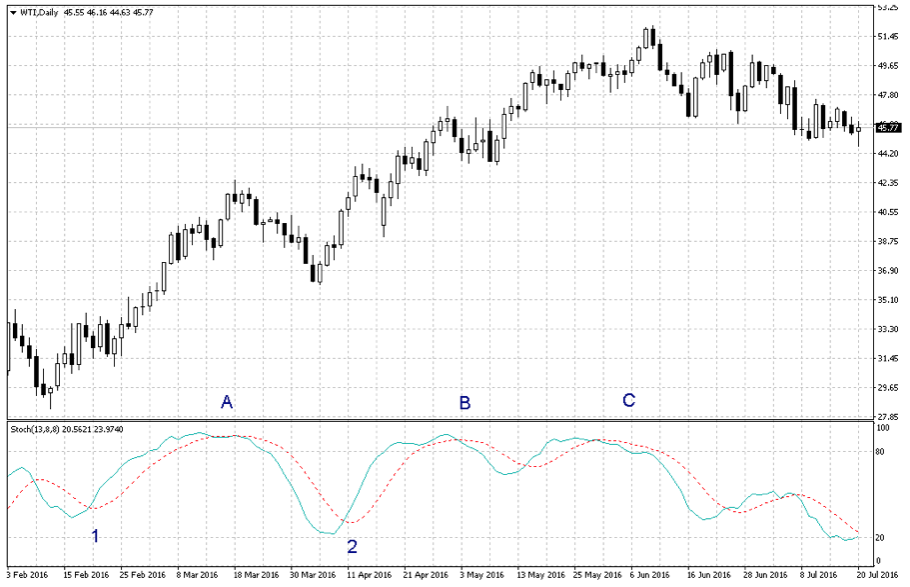910x587 pixels.
Task: Expand the WTI,Daily symbol dropdown arrow
Action: click(x=12, y=11)
